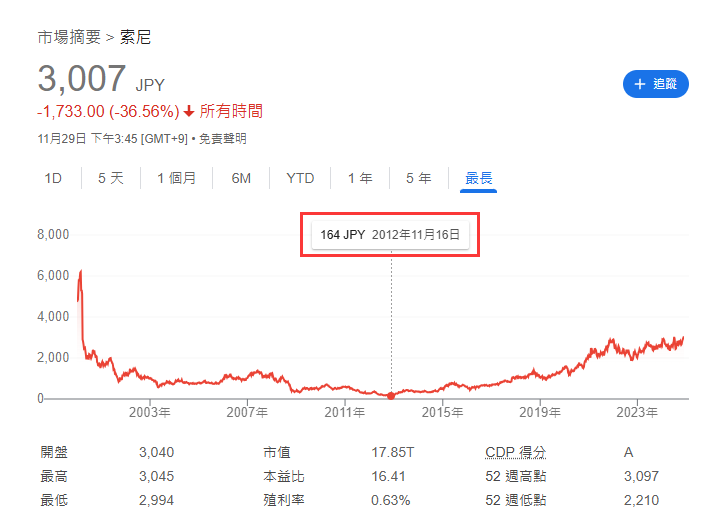Click the 本益比 label
This screenshot has height=521, width=709.
pos(284,476)
